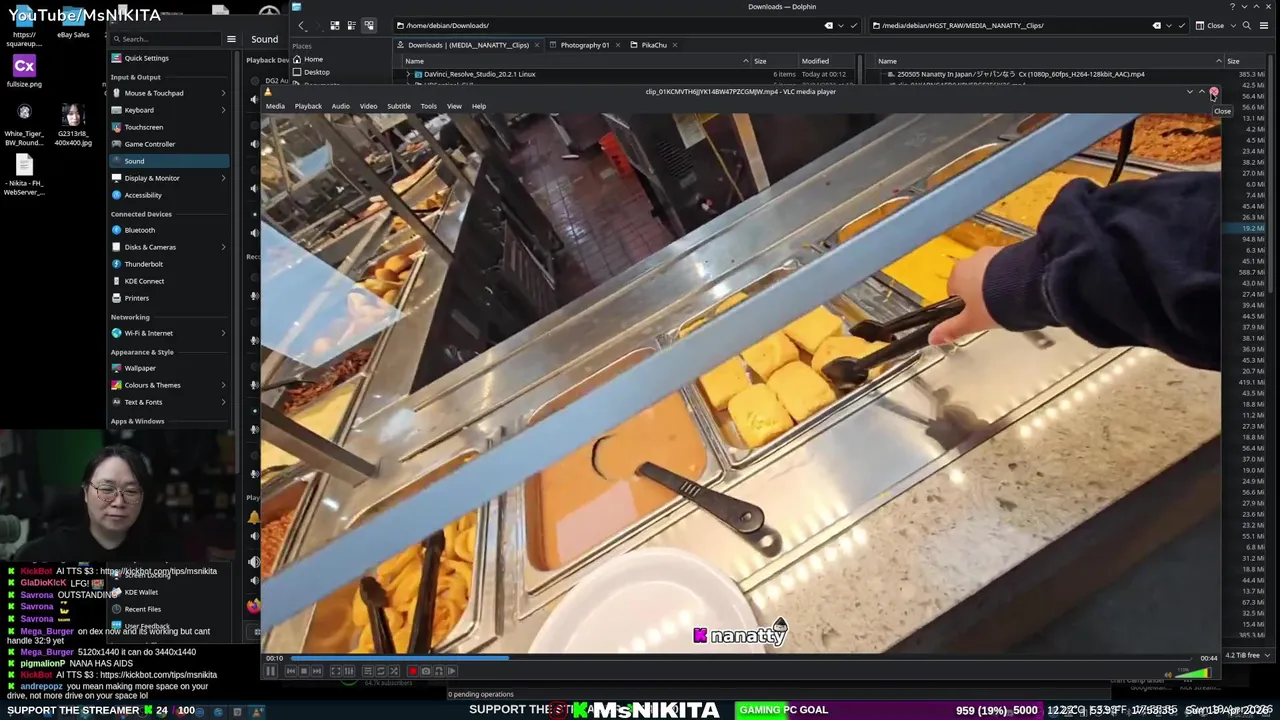Open VLC Tools menu
The height and width of the screenshot is (720, 1280).
point(428,106)
